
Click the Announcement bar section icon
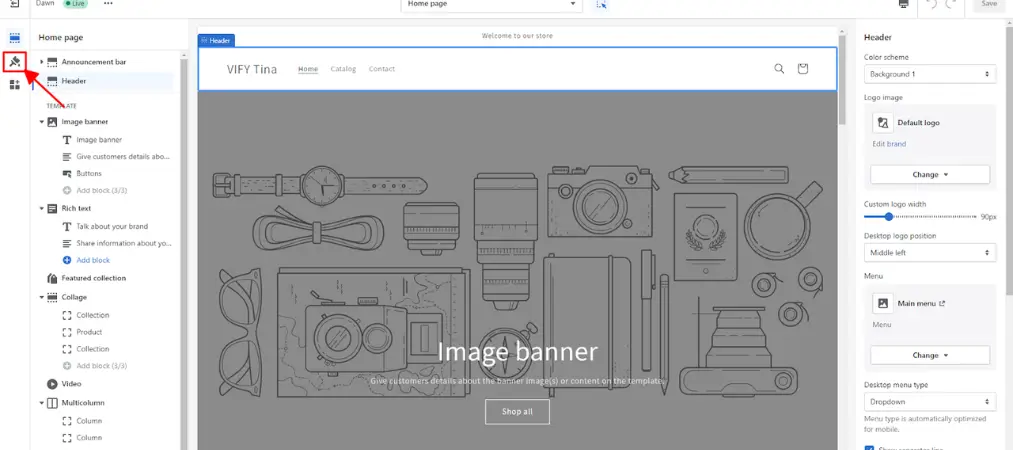pos(52,62)
